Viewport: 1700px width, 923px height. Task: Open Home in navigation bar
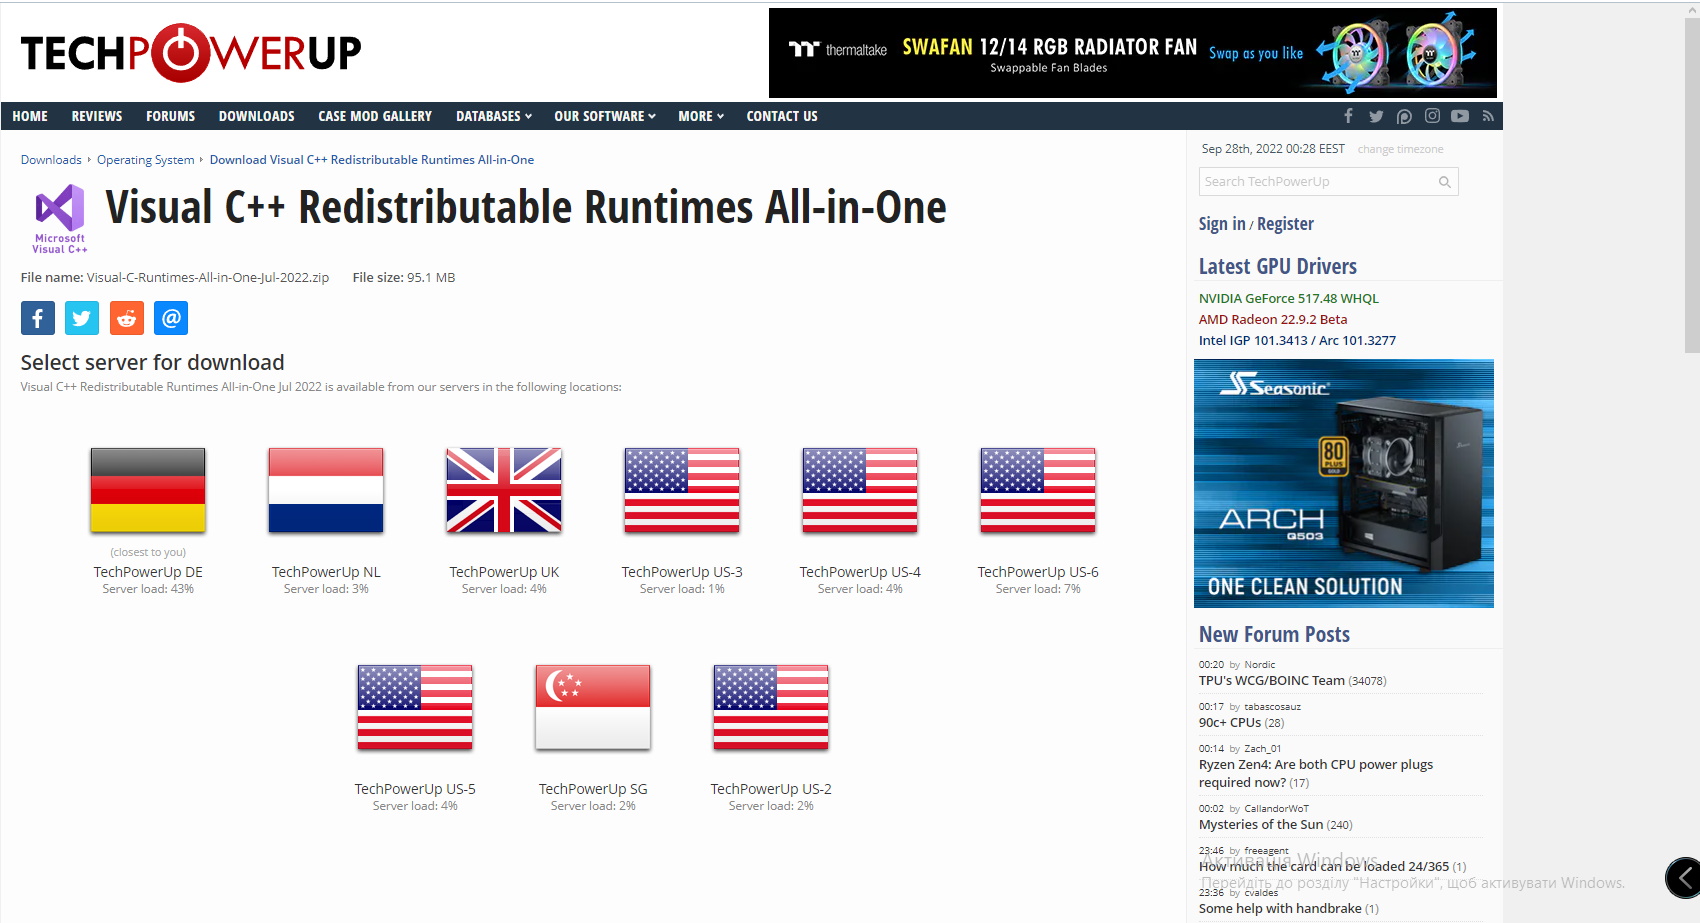(x=30, y=116)
